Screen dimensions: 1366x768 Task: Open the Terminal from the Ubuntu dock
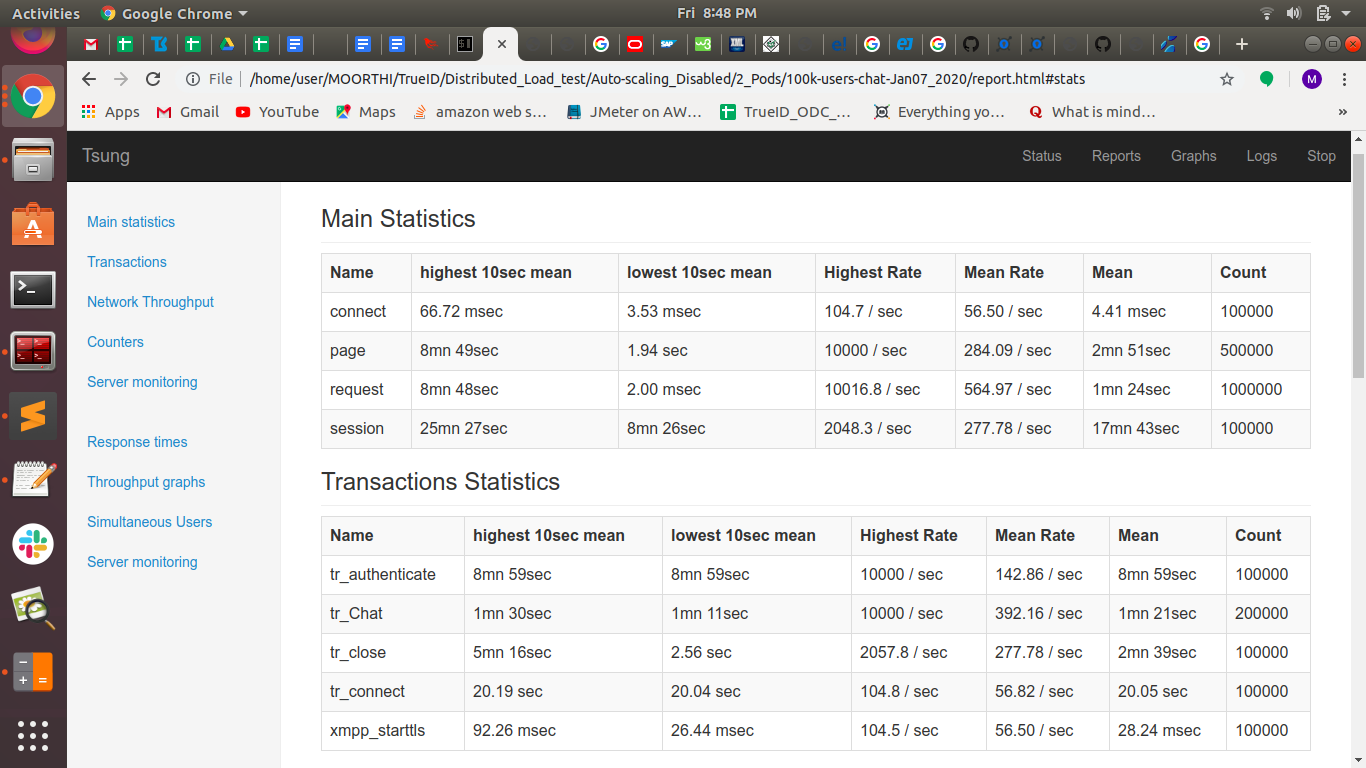point(33,290)
